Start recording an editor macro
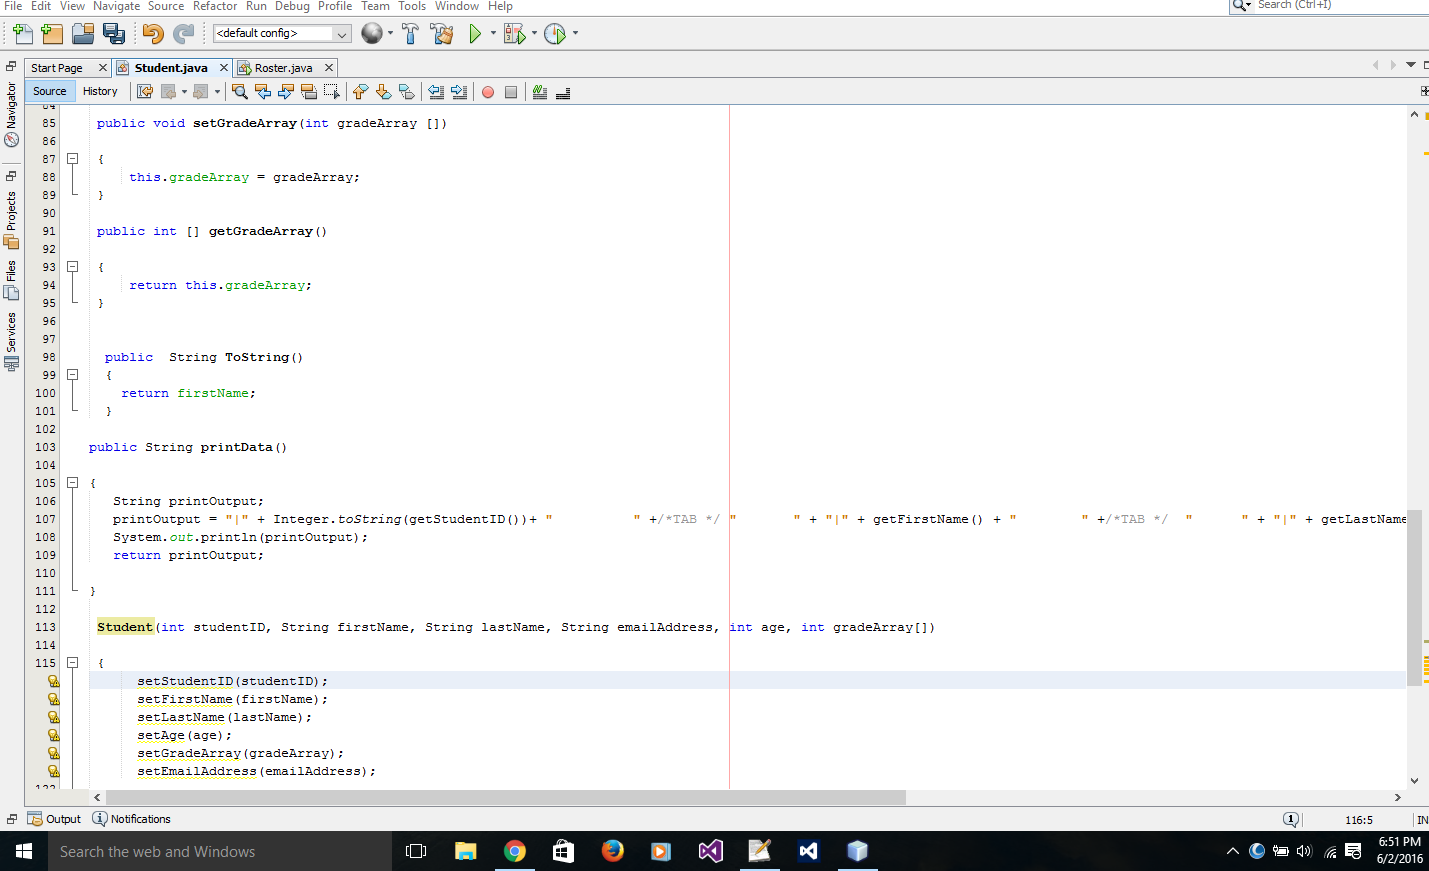This screenshot has height=871, width=1429. click(489, 91)
